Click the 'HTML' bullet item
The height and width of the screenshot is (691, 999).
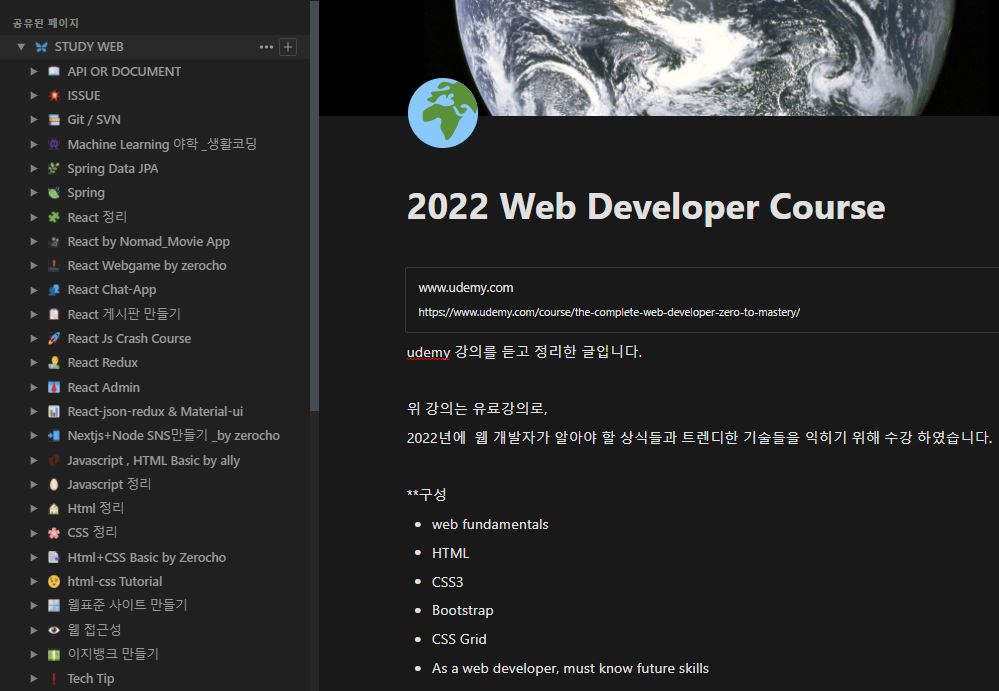(x=450, y=553)
